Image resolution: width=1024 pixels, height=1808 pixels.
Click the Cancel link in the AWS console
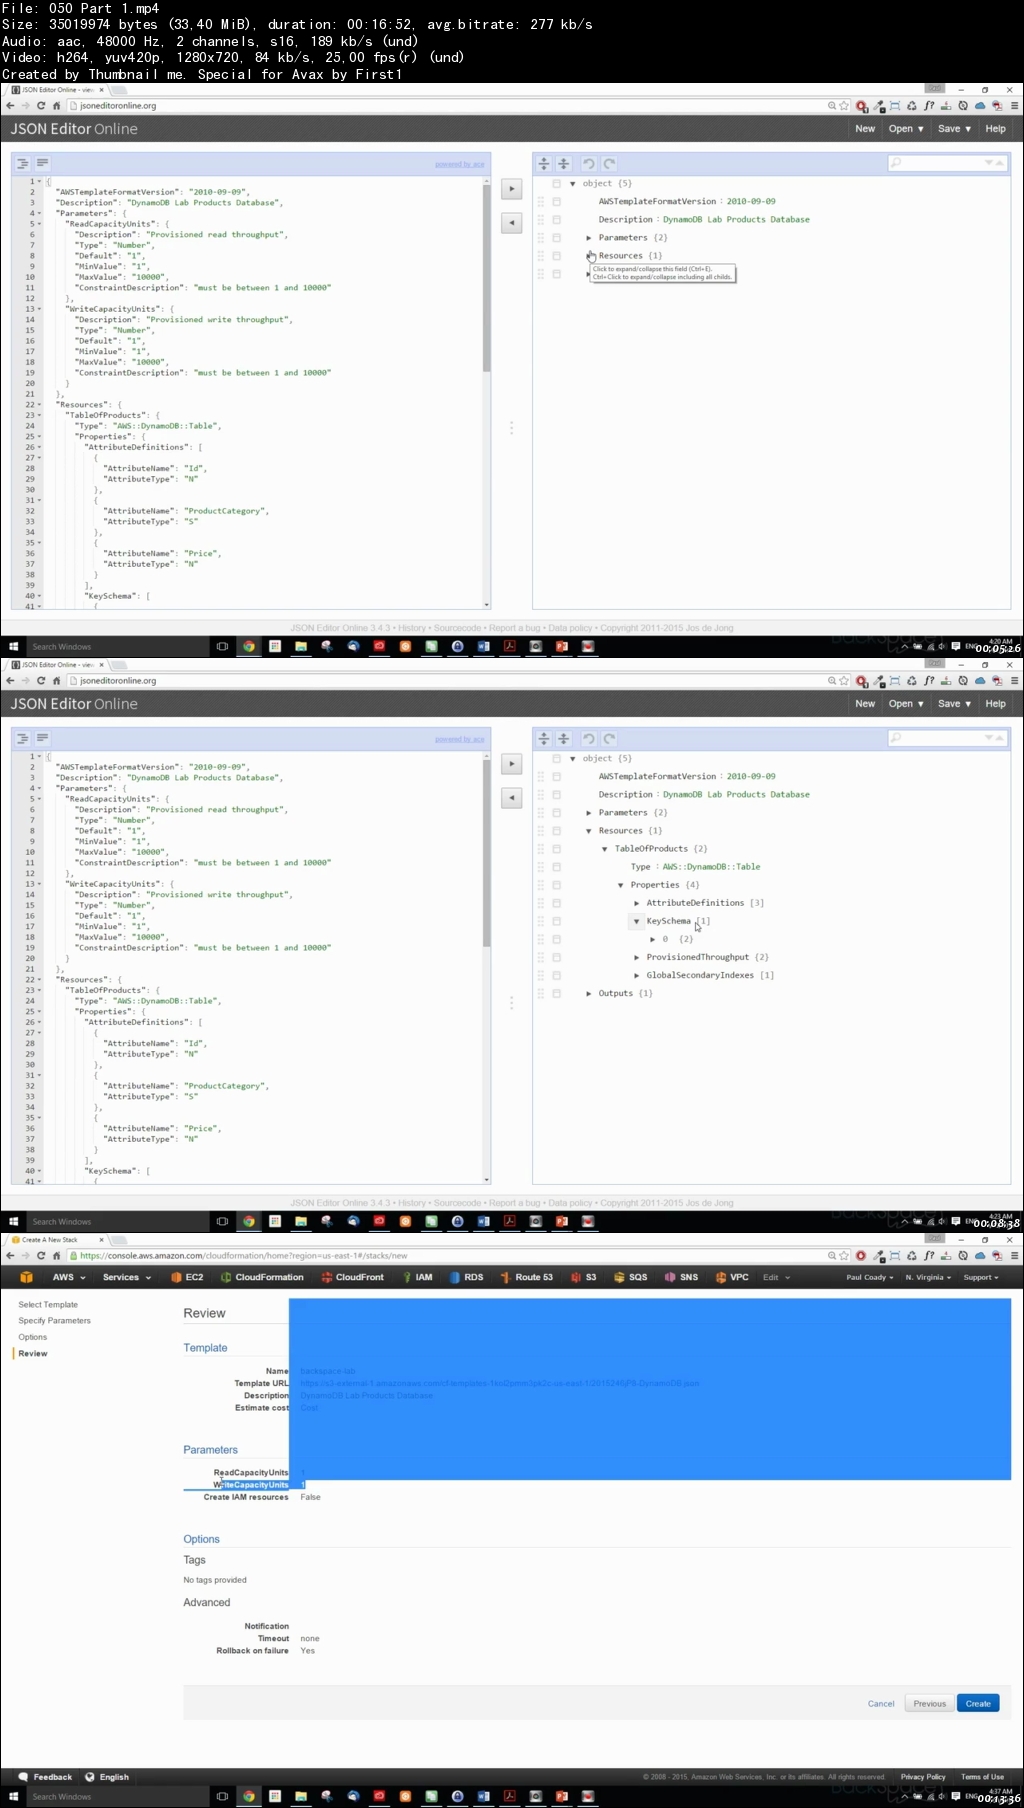(x=881, y=1703)
